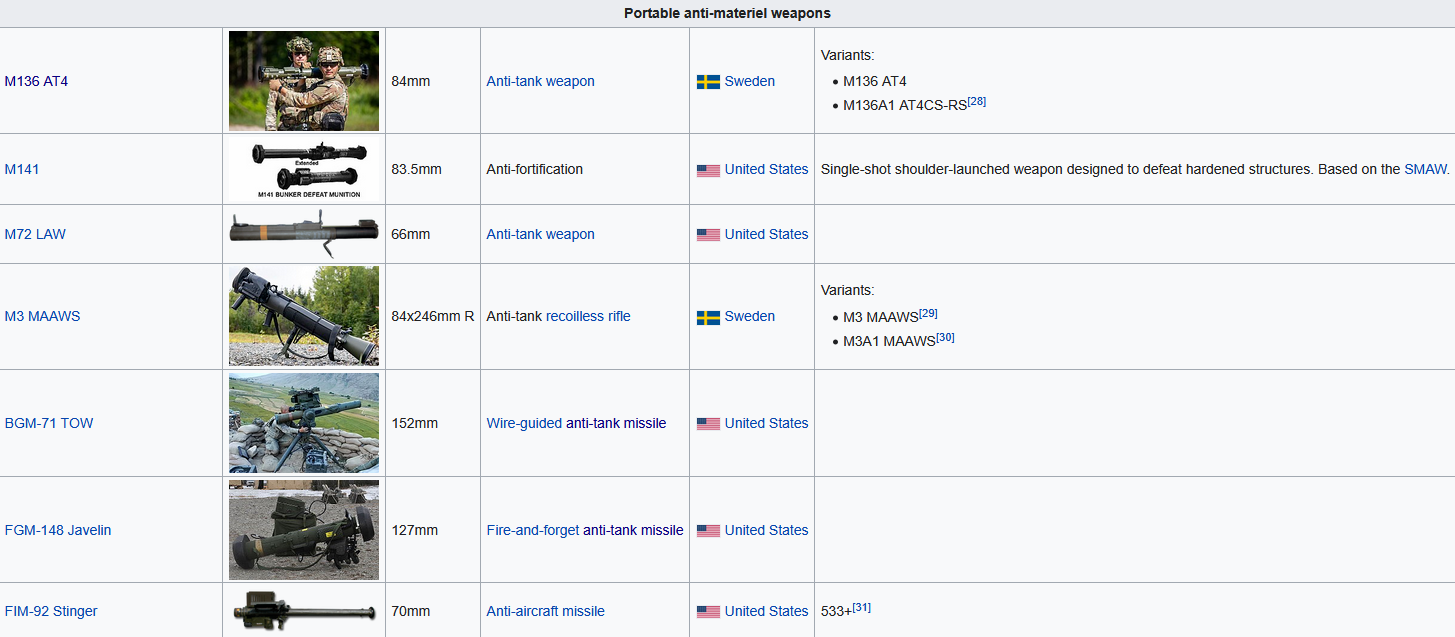Click United States link in Javelin row
The image size is (1455, 637).
tap(767, 530)
